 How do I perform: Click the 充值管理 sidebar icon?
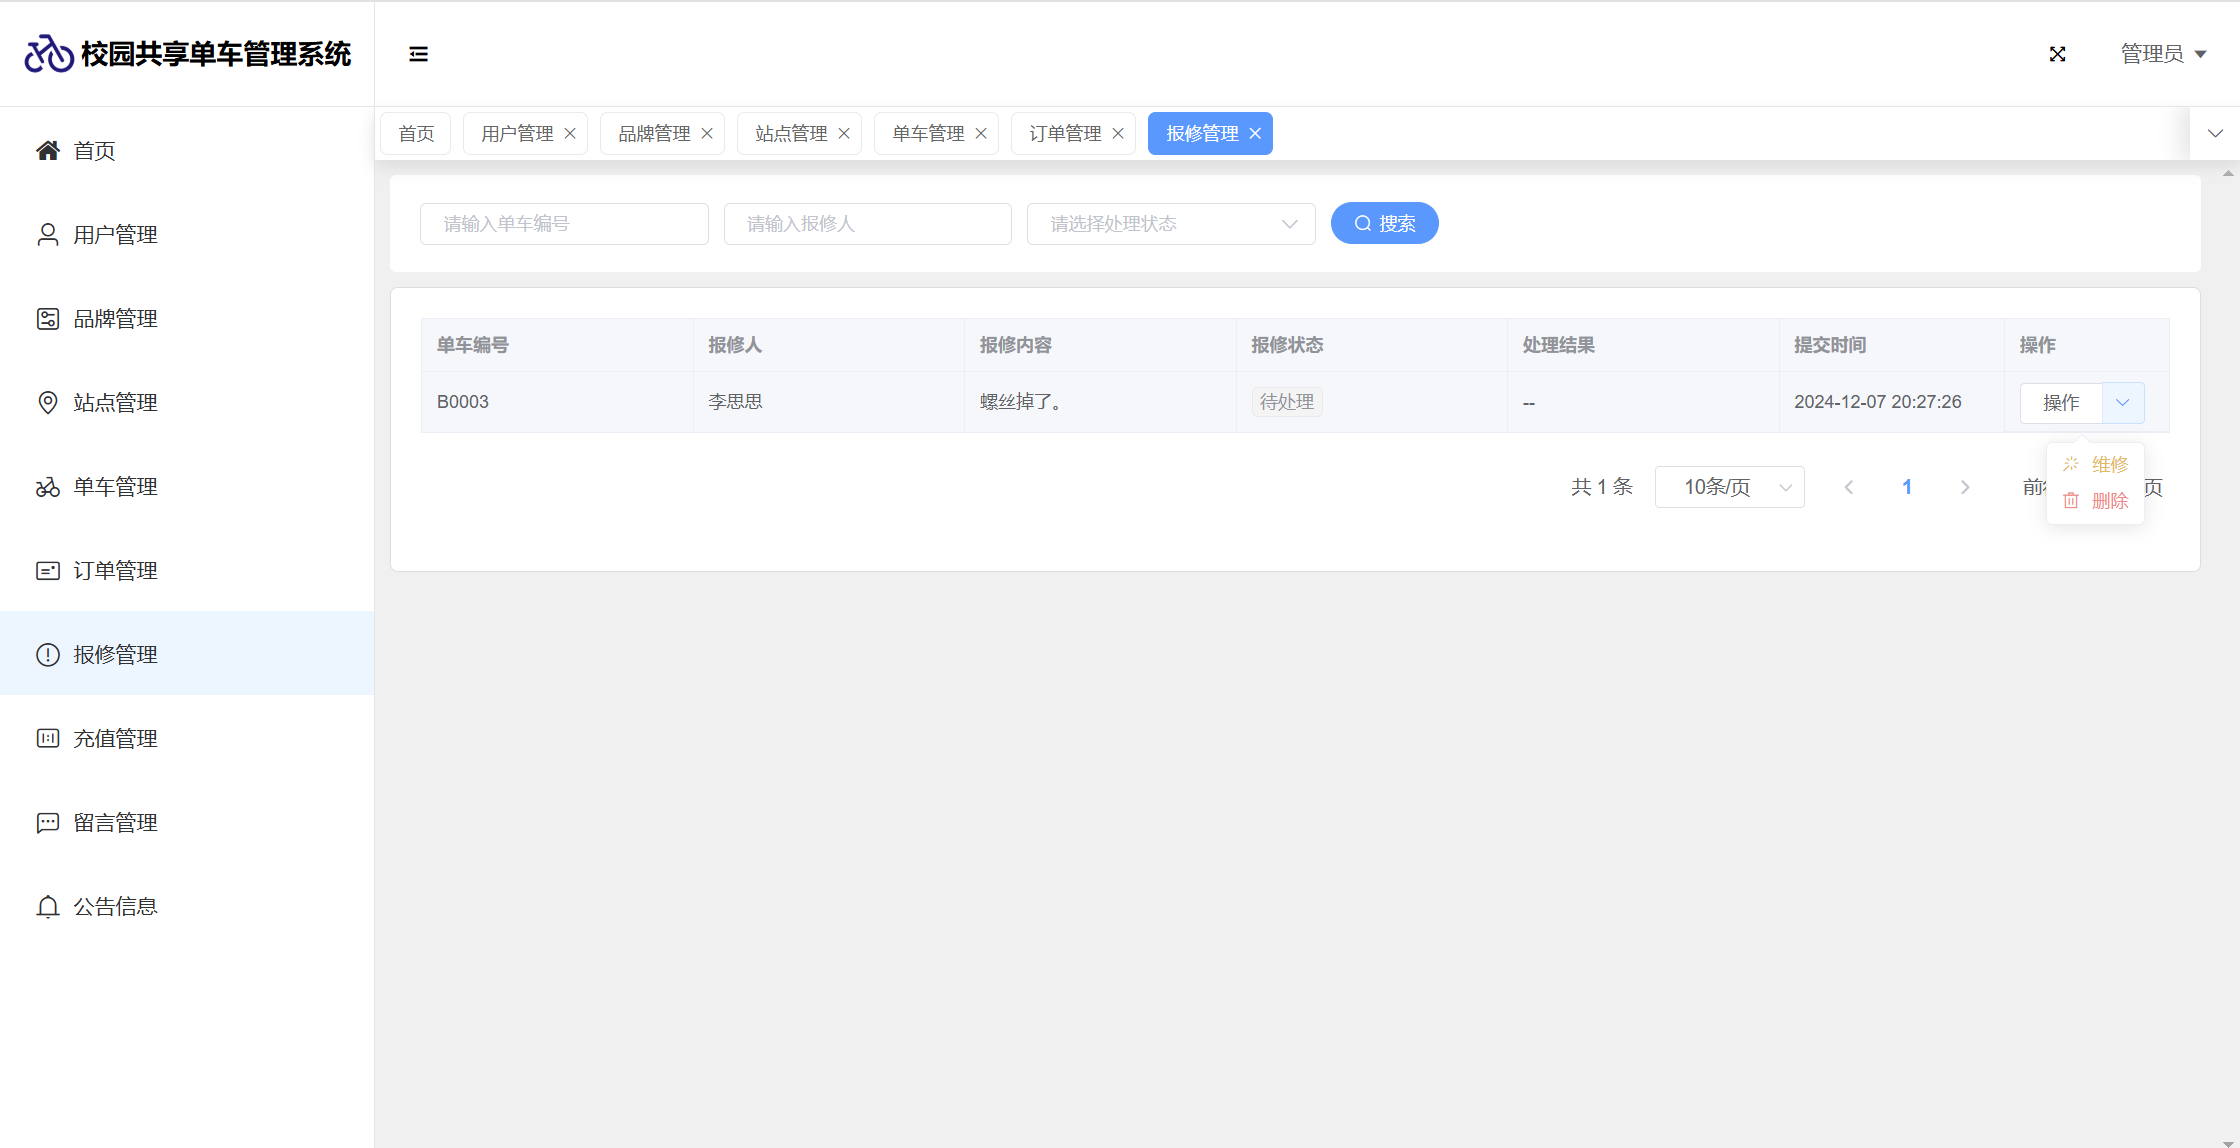[x=47, y=739]
